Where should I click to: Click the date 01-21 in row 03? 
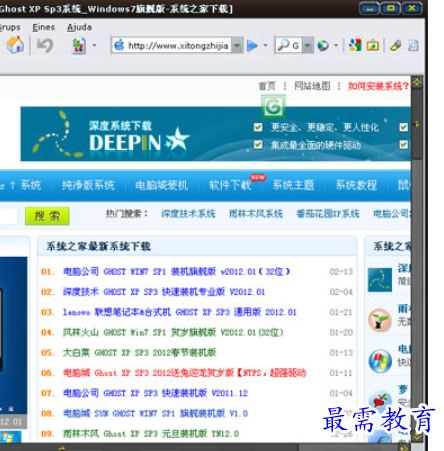[x=341, y=312]
